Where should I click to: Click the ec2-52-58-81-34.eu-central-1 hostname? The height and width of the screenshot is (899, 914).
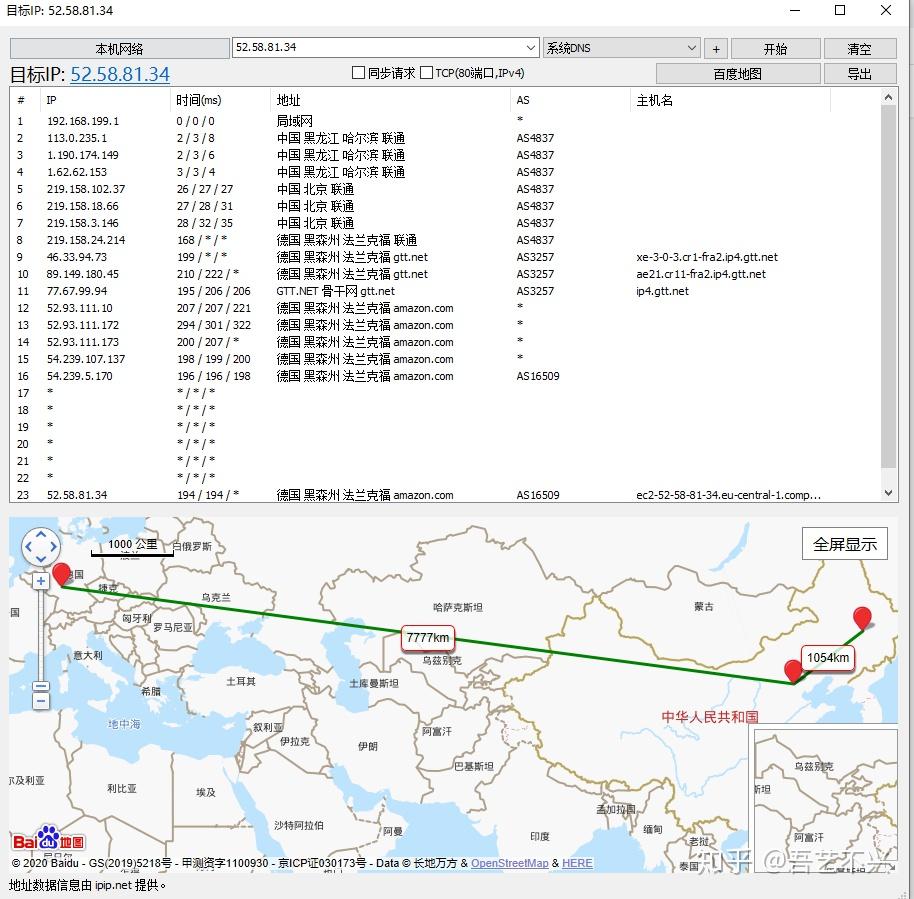click(x=729, y=495)
